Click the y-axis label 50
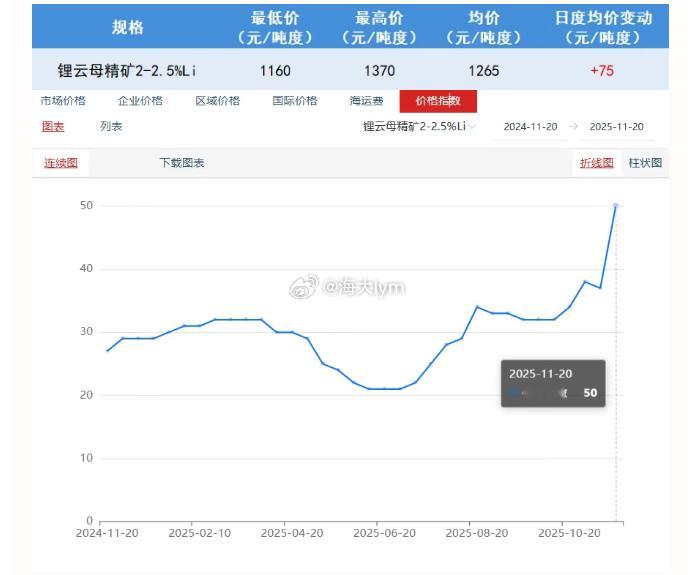Viewport: 698px width, 575px height. [x=86, y=206]
